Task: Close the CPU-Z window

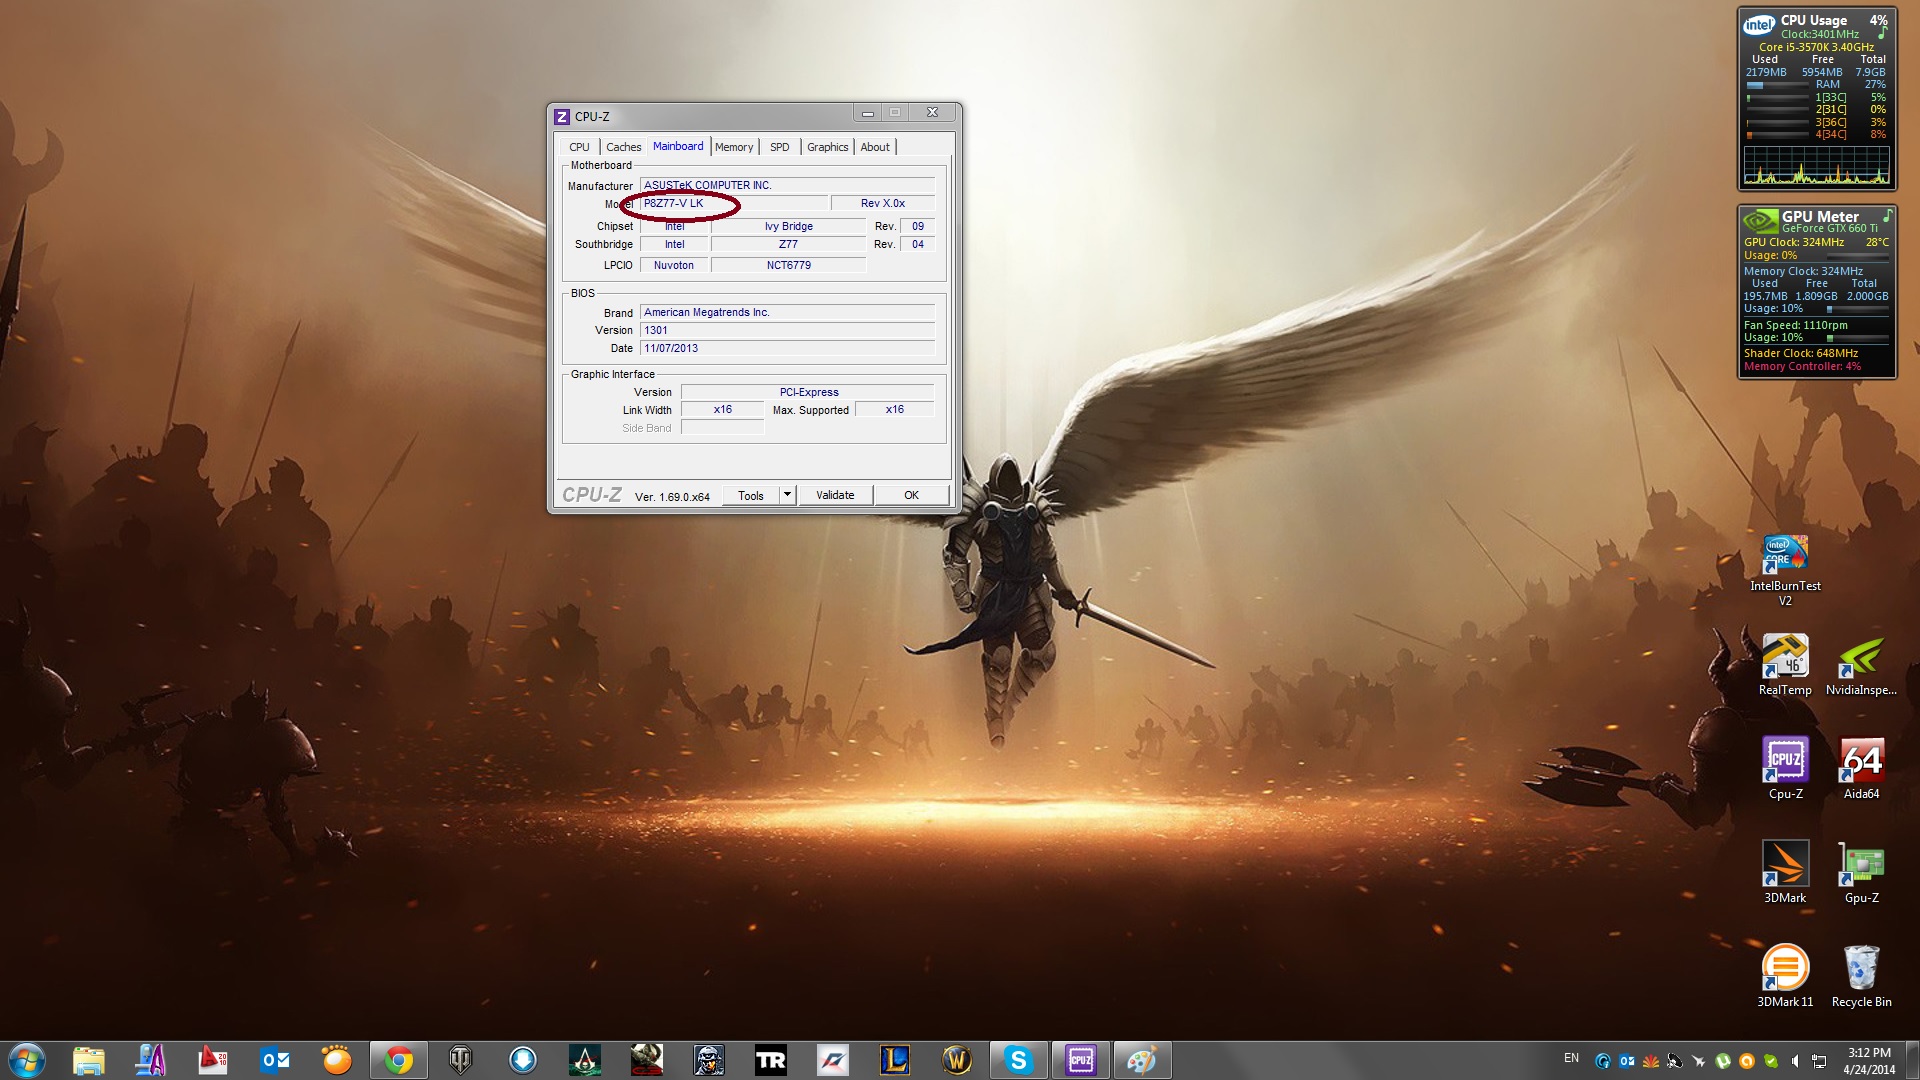Action: coord(932,113)
